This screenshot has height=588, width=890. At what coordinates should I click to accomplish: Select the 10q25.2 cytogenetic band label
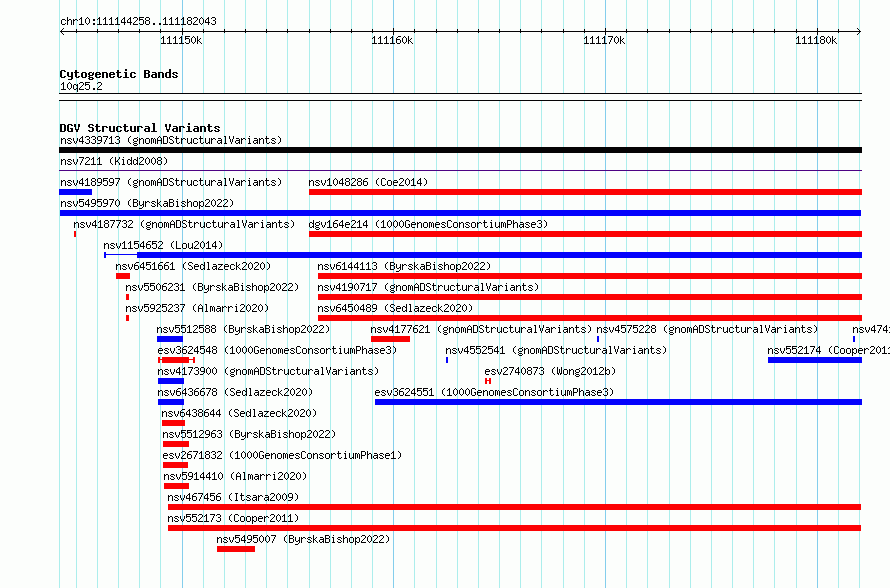click(x=81, y=87)
